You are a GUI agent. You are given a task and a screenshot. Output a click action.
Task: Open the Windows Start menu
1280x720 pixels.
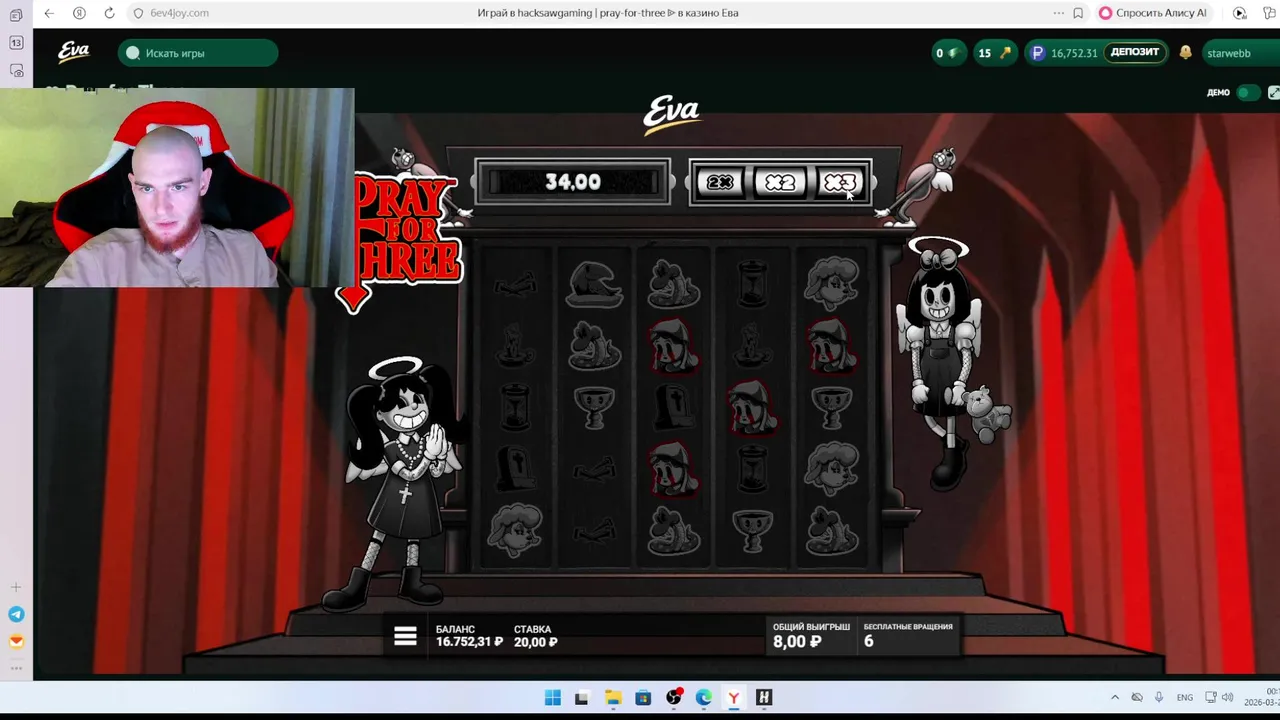tap(552, 697)
